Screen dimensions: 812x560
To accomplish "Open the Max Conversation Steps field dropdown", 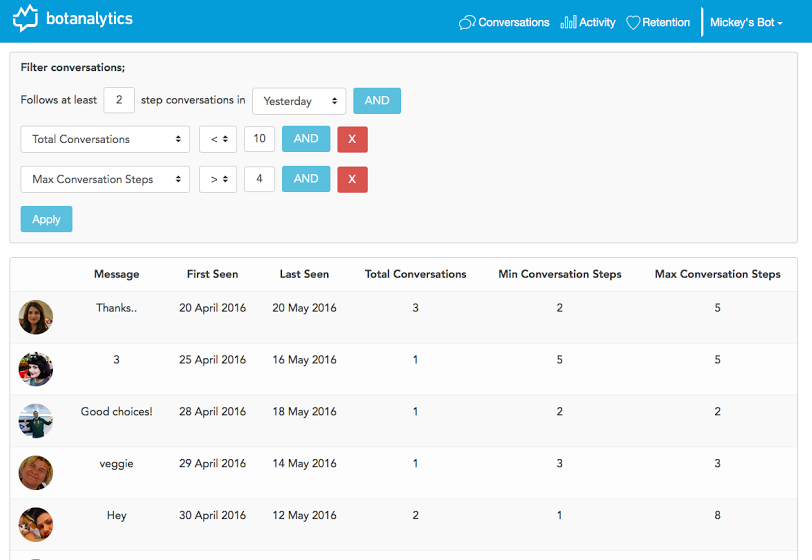I will 105,179.
